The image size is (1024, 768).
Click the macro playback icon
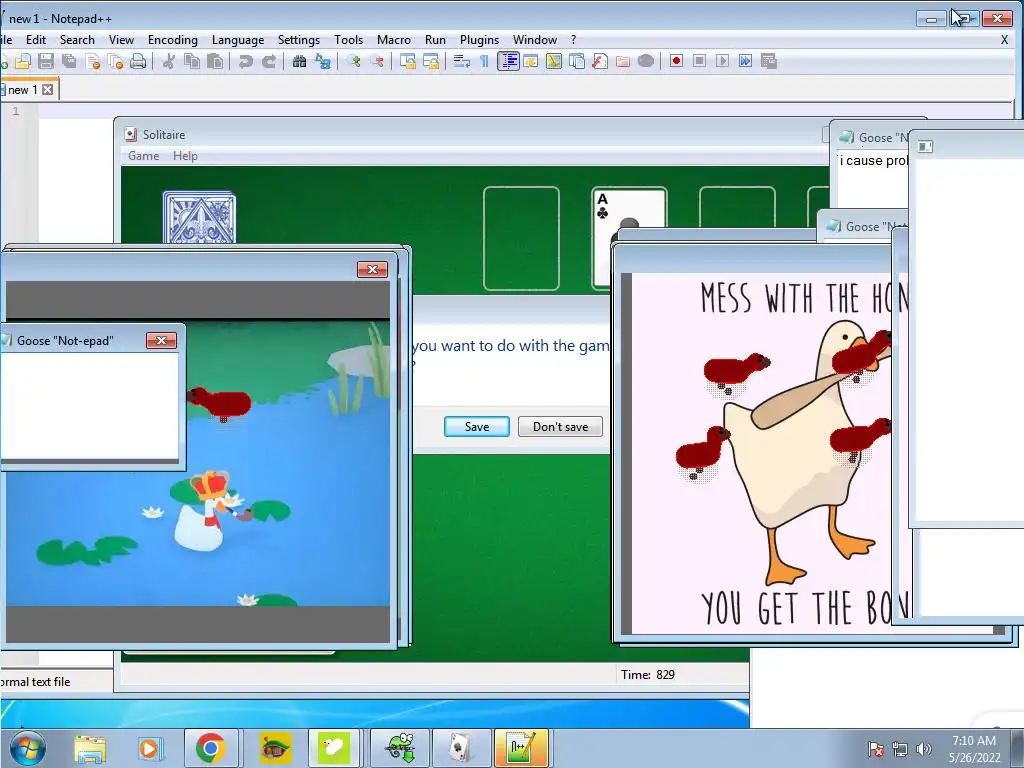(x=722, y=61)
